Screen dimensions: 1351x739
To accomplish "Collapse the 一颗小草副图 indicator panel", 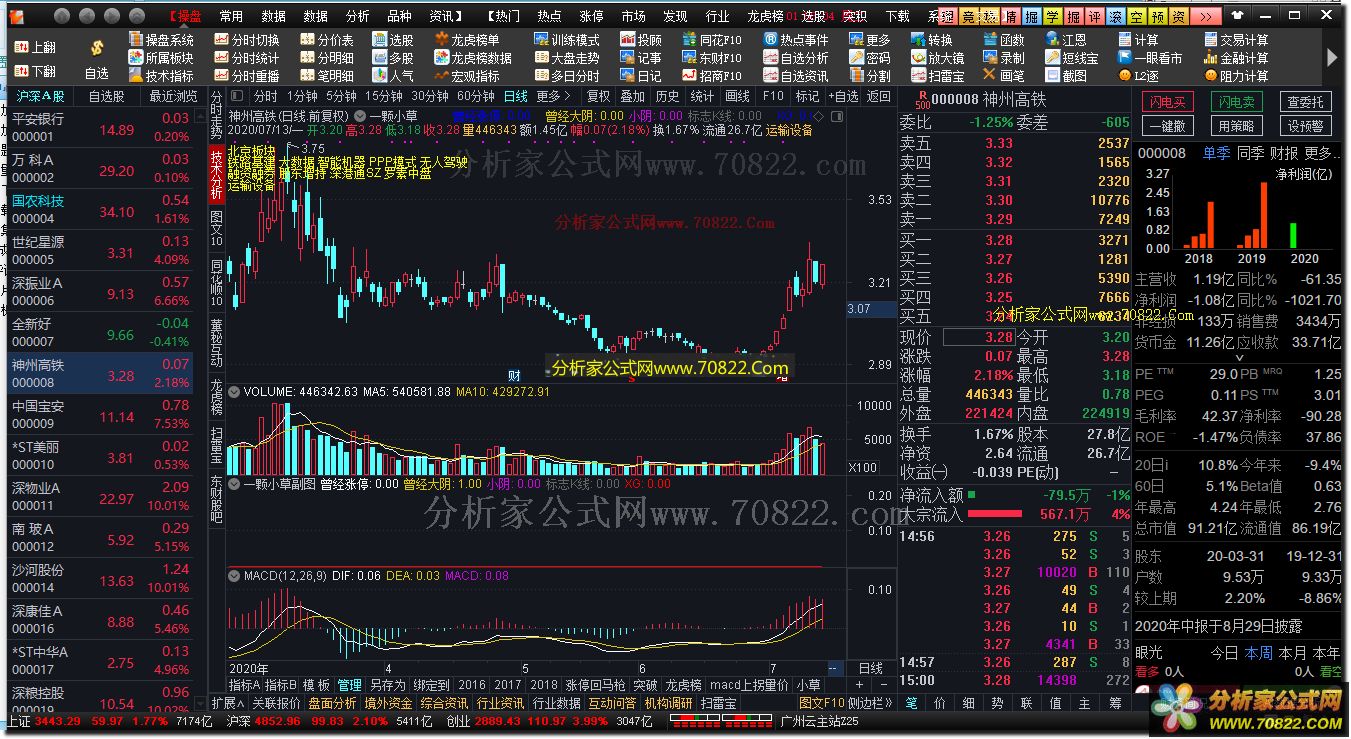I will (236, 484).
